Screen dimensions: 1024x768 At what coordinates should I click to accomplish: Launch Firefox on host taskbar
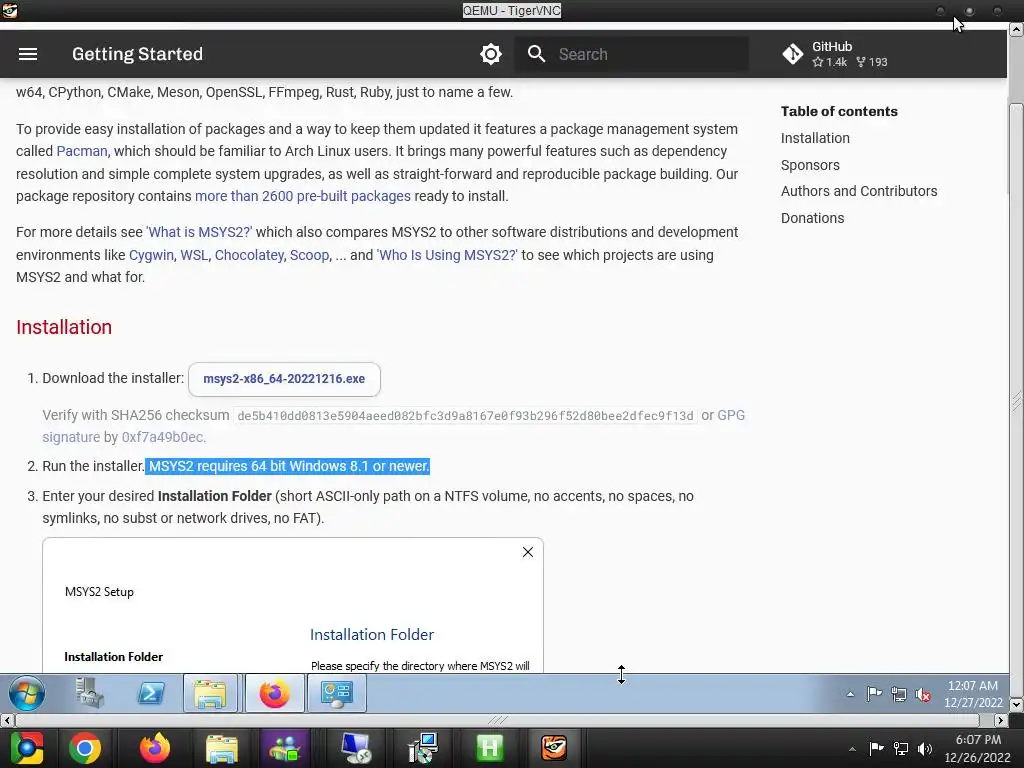point(155,748)
